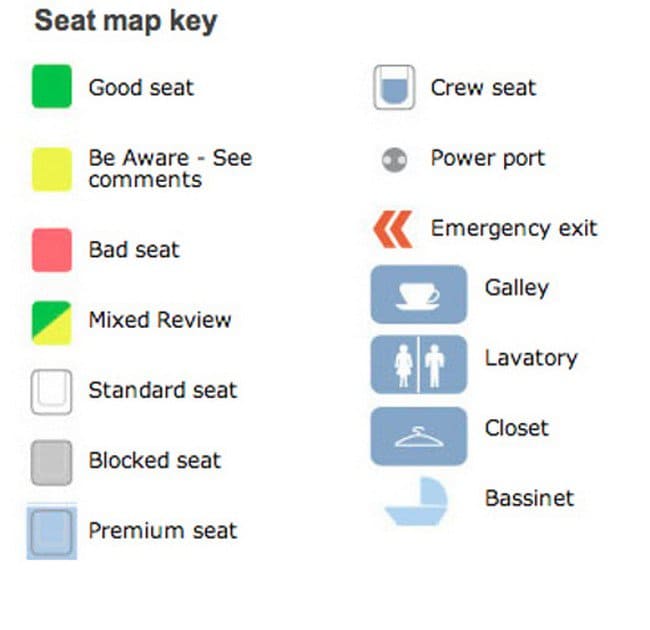Click the orange Emergency exit chevrons
The height and width of the screenshot is (630, 650).
click(392, 229)
